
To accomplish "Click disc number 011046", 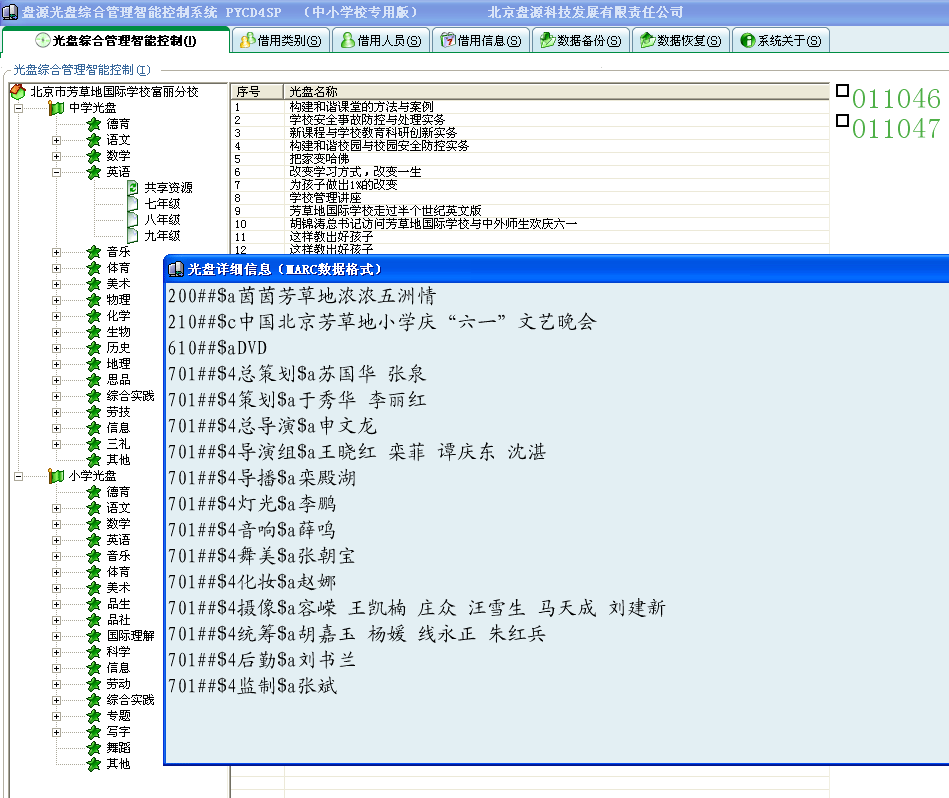I will pos(896,99).
